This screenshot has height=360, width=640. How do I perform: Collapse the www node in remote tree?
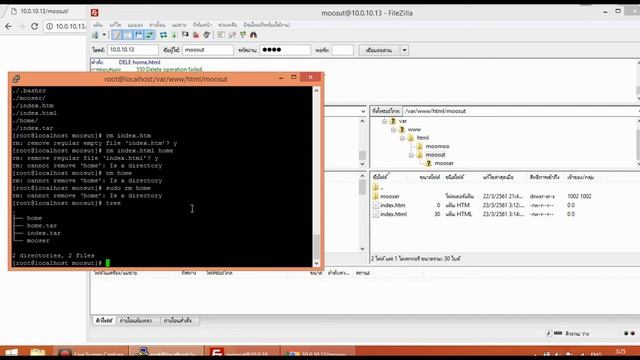coord(393,130)
